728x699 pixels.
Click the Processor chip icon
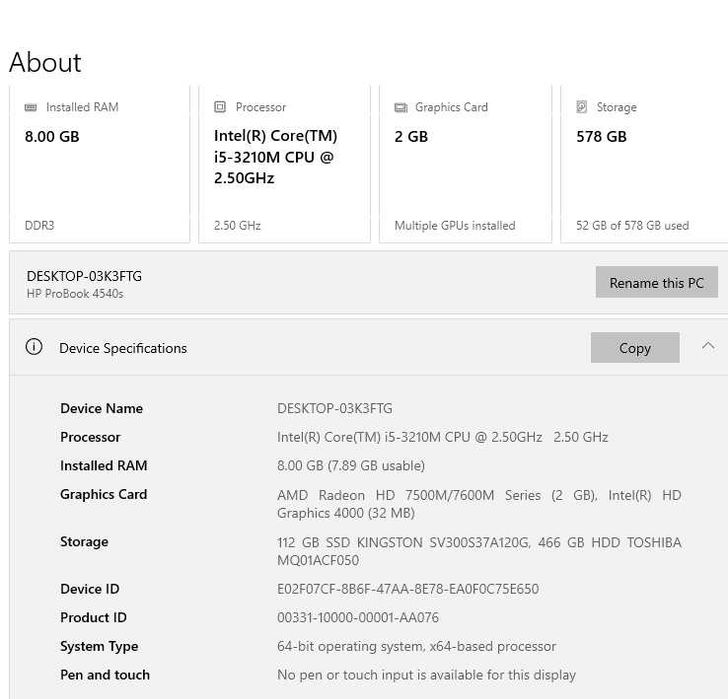(220, 107)
